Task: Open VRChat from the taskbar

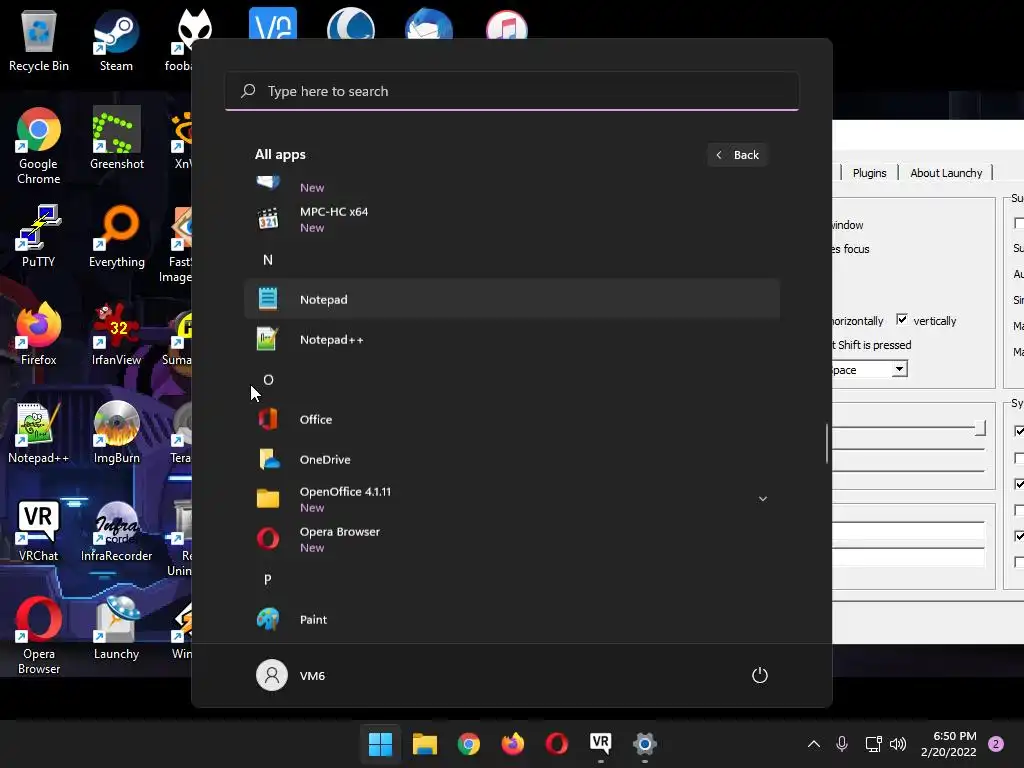Action: [601, 743]
